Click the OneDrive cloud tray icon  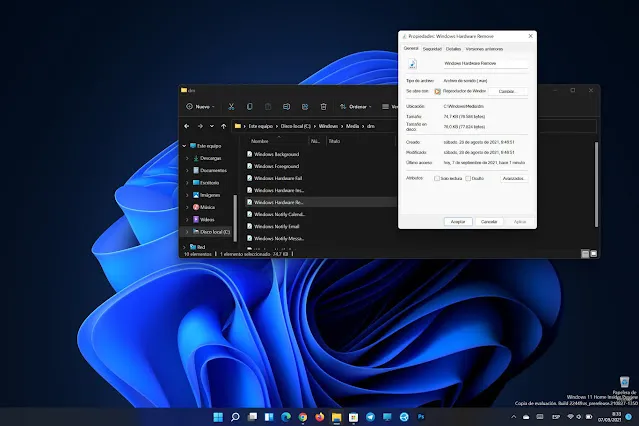(526, 417)
